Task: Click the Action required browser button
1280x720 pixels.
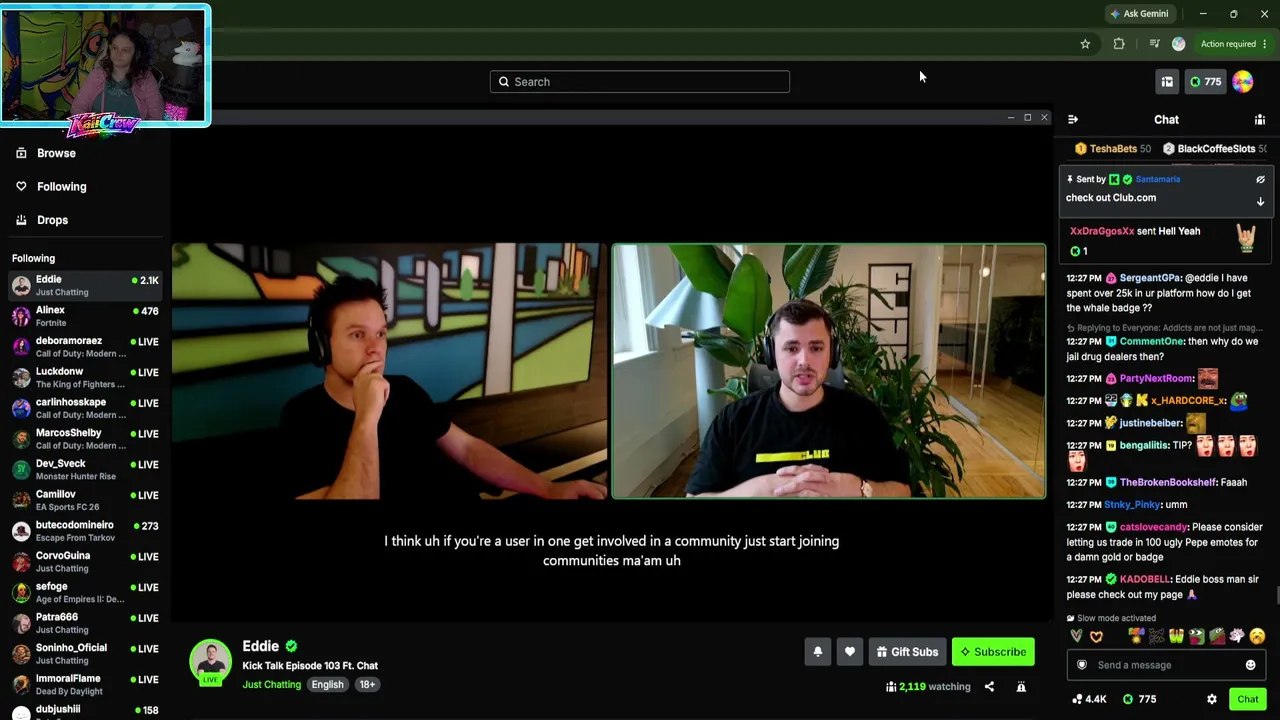Action: [x=1234, y=44]
